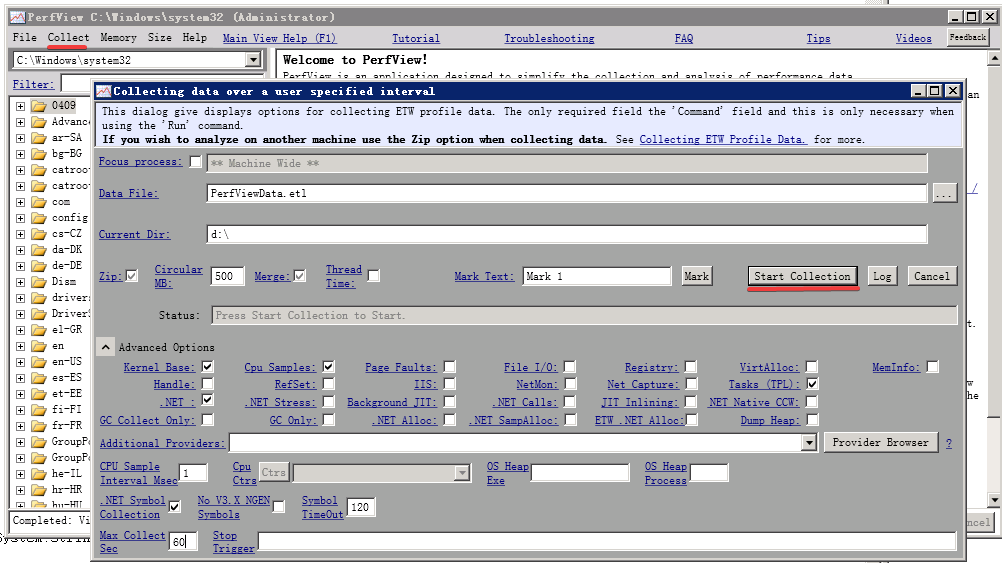Image resolution: width=1002 pixels, height=563 pixels.
Task: Click the fi-FI folder icon
Action: click(x=39, y=410)
